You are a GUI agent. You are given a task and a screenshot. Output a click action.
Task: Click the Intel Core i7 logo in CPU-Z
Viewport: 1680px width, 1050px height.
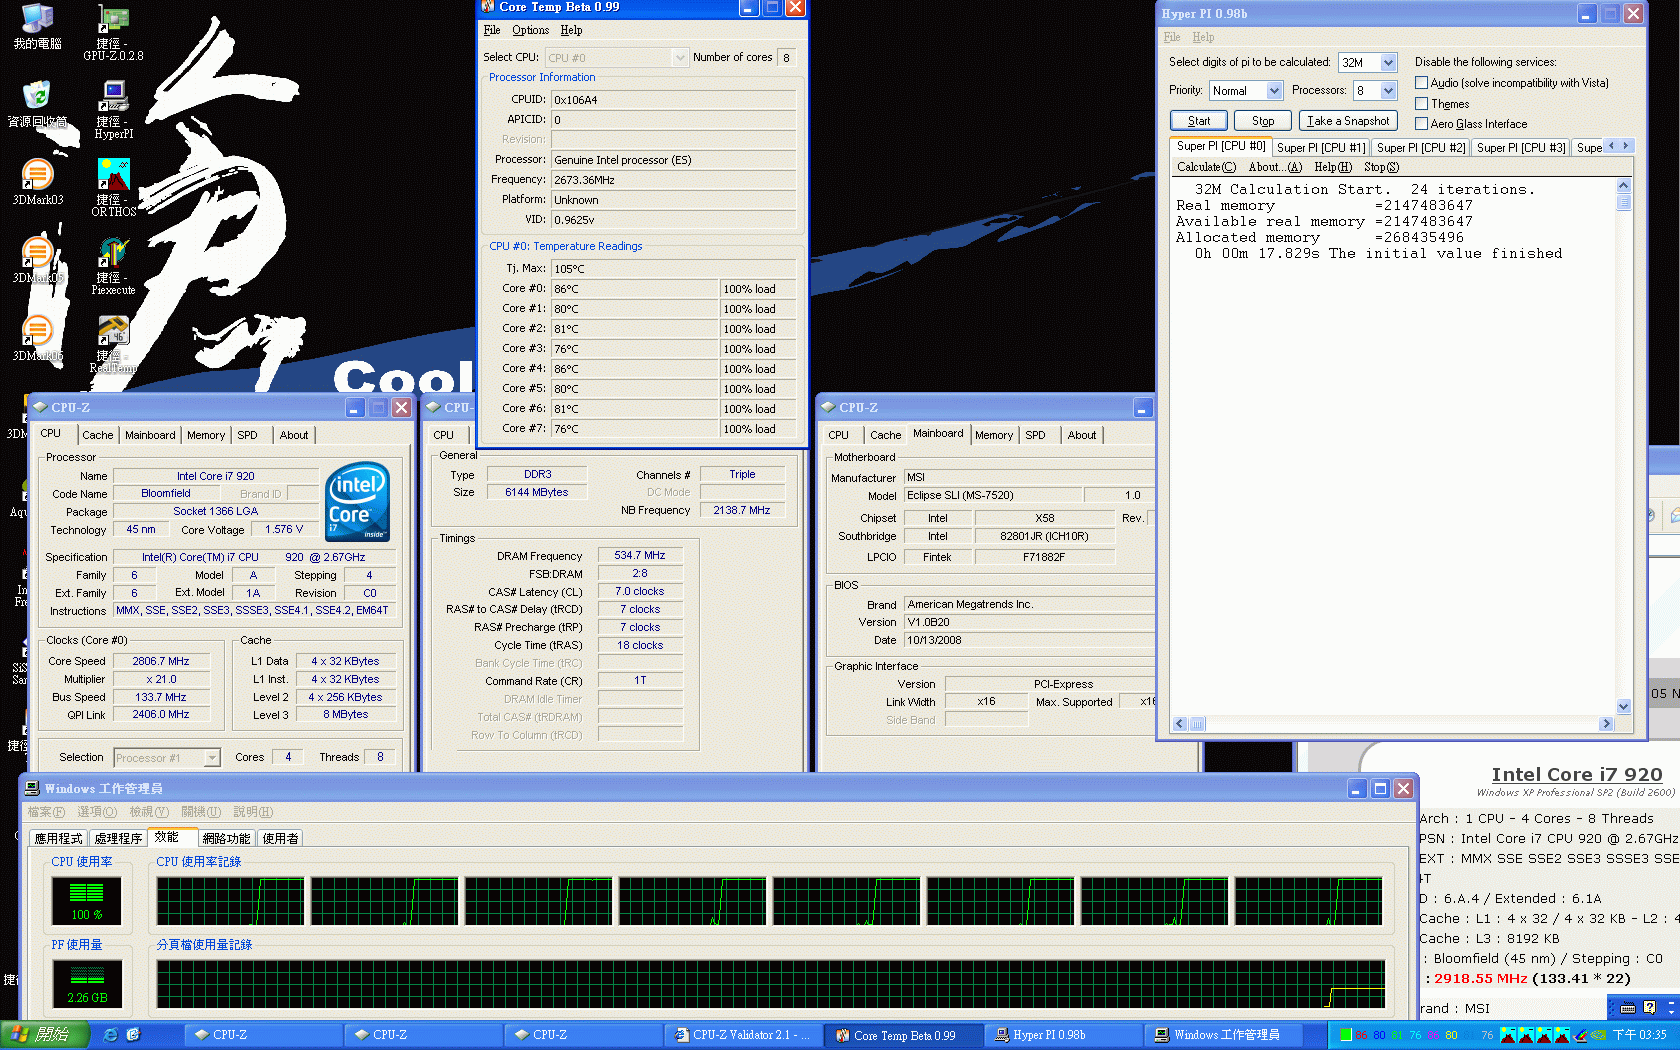click(357, 502)
